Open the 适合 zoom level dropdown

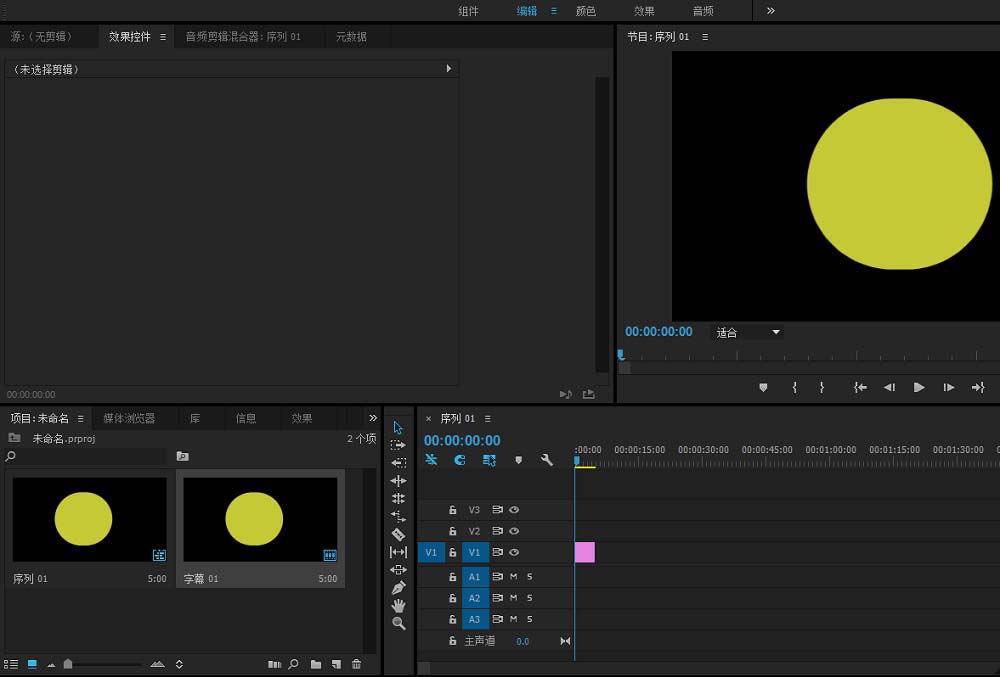pyautogui.click(x=747, y=332)
